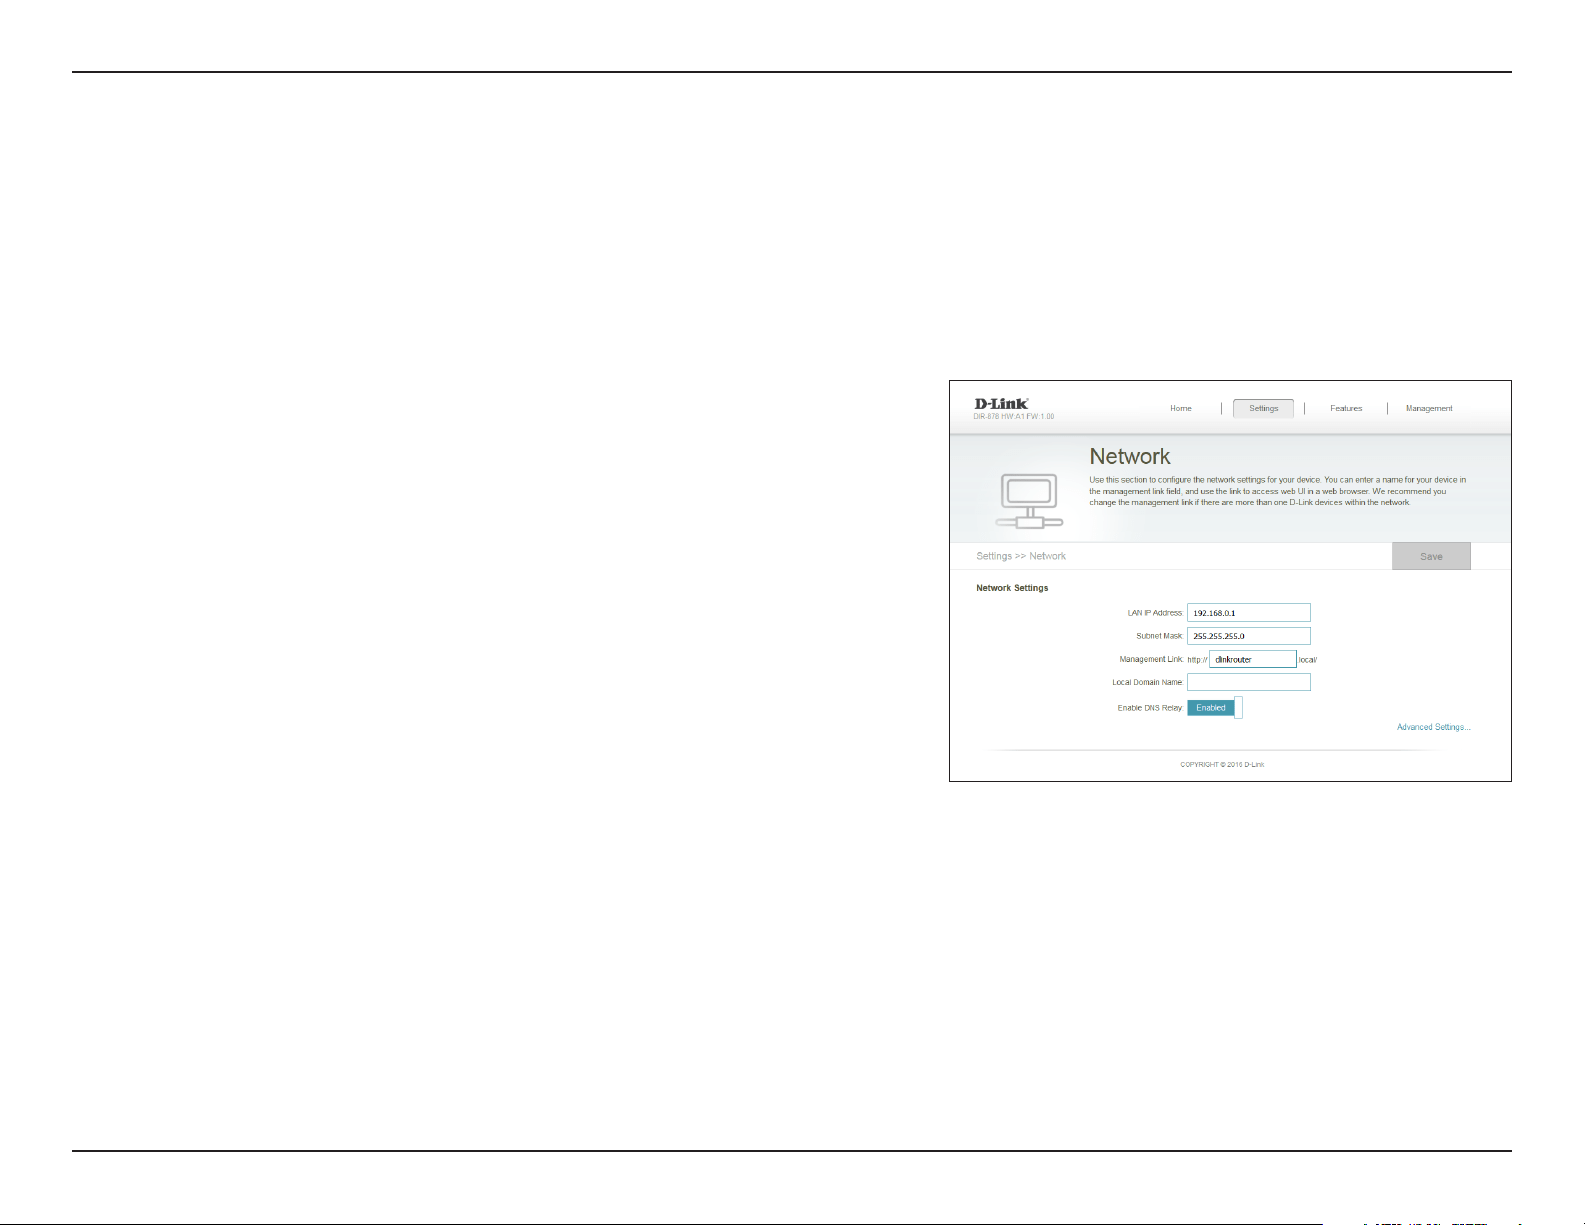Screen dimensions: 1585x1225
Task: Click the Network Settings section heading
Action: (1012, 588)
